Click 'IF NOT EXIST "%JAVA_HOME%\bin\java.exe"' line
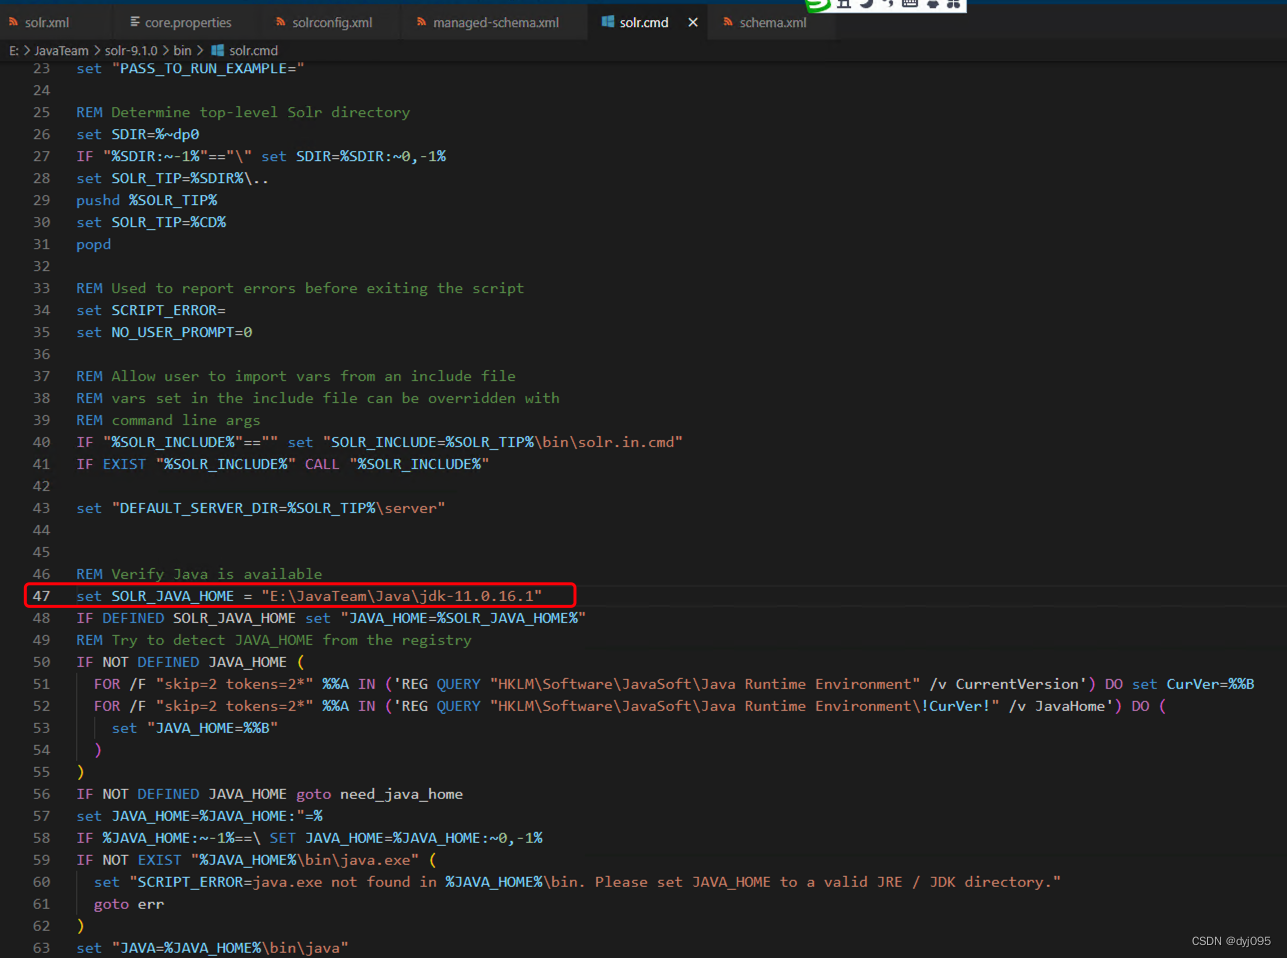The height and width of the screenshot is (958, 1287). click(x=256, y=860)
